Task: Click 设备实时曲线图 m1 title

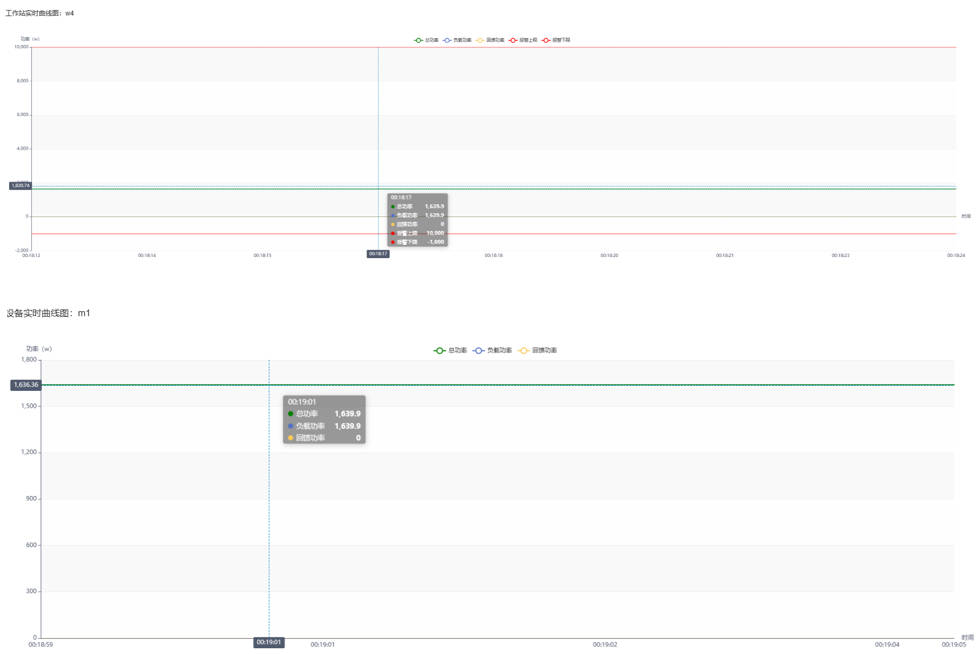Action: click(x=48, y=313)
